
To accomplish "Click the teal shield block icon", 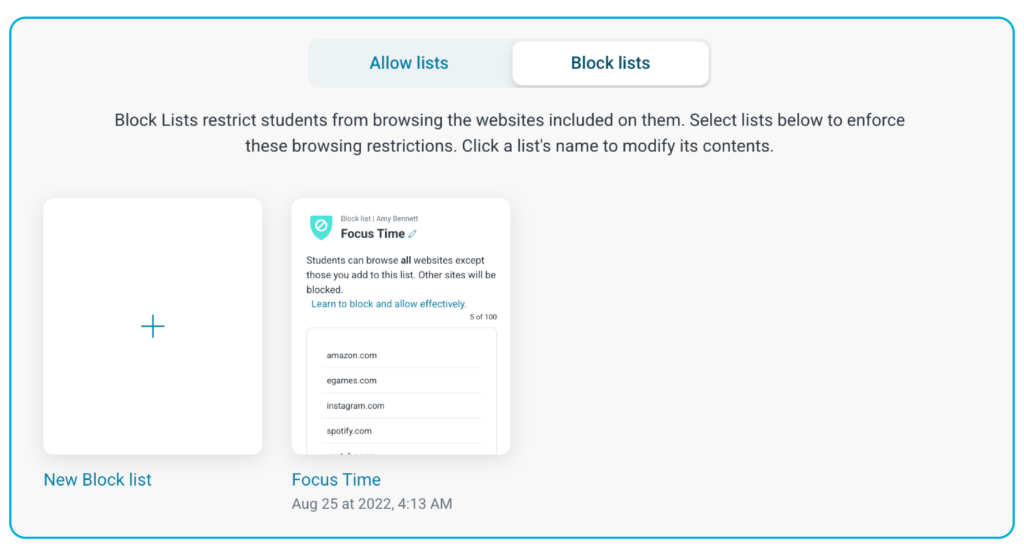I will pos(321,227).
